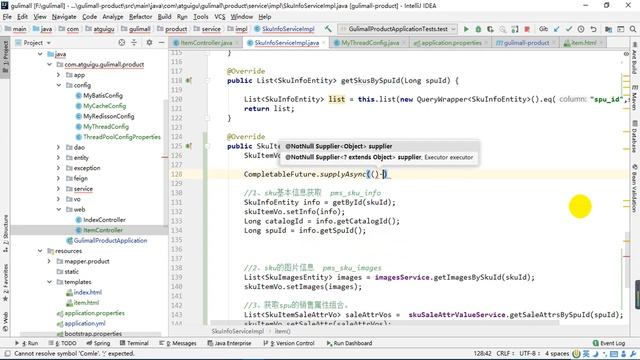Switch to MyThreadConfig.java tab
This screenshot has width=640, height=360.
click(x=369, y=42)
